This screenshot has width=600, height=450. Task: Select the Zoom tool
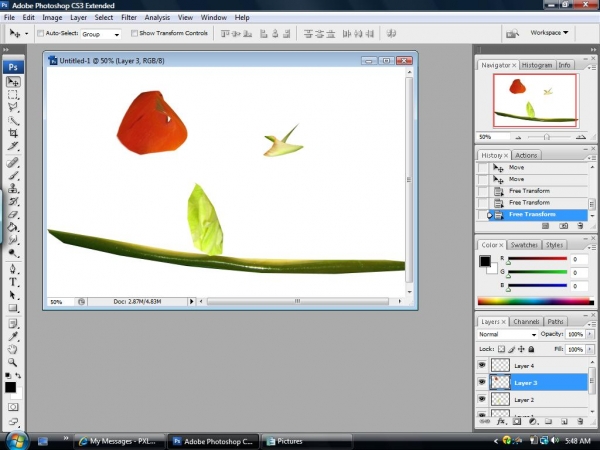tap(13, 362)
